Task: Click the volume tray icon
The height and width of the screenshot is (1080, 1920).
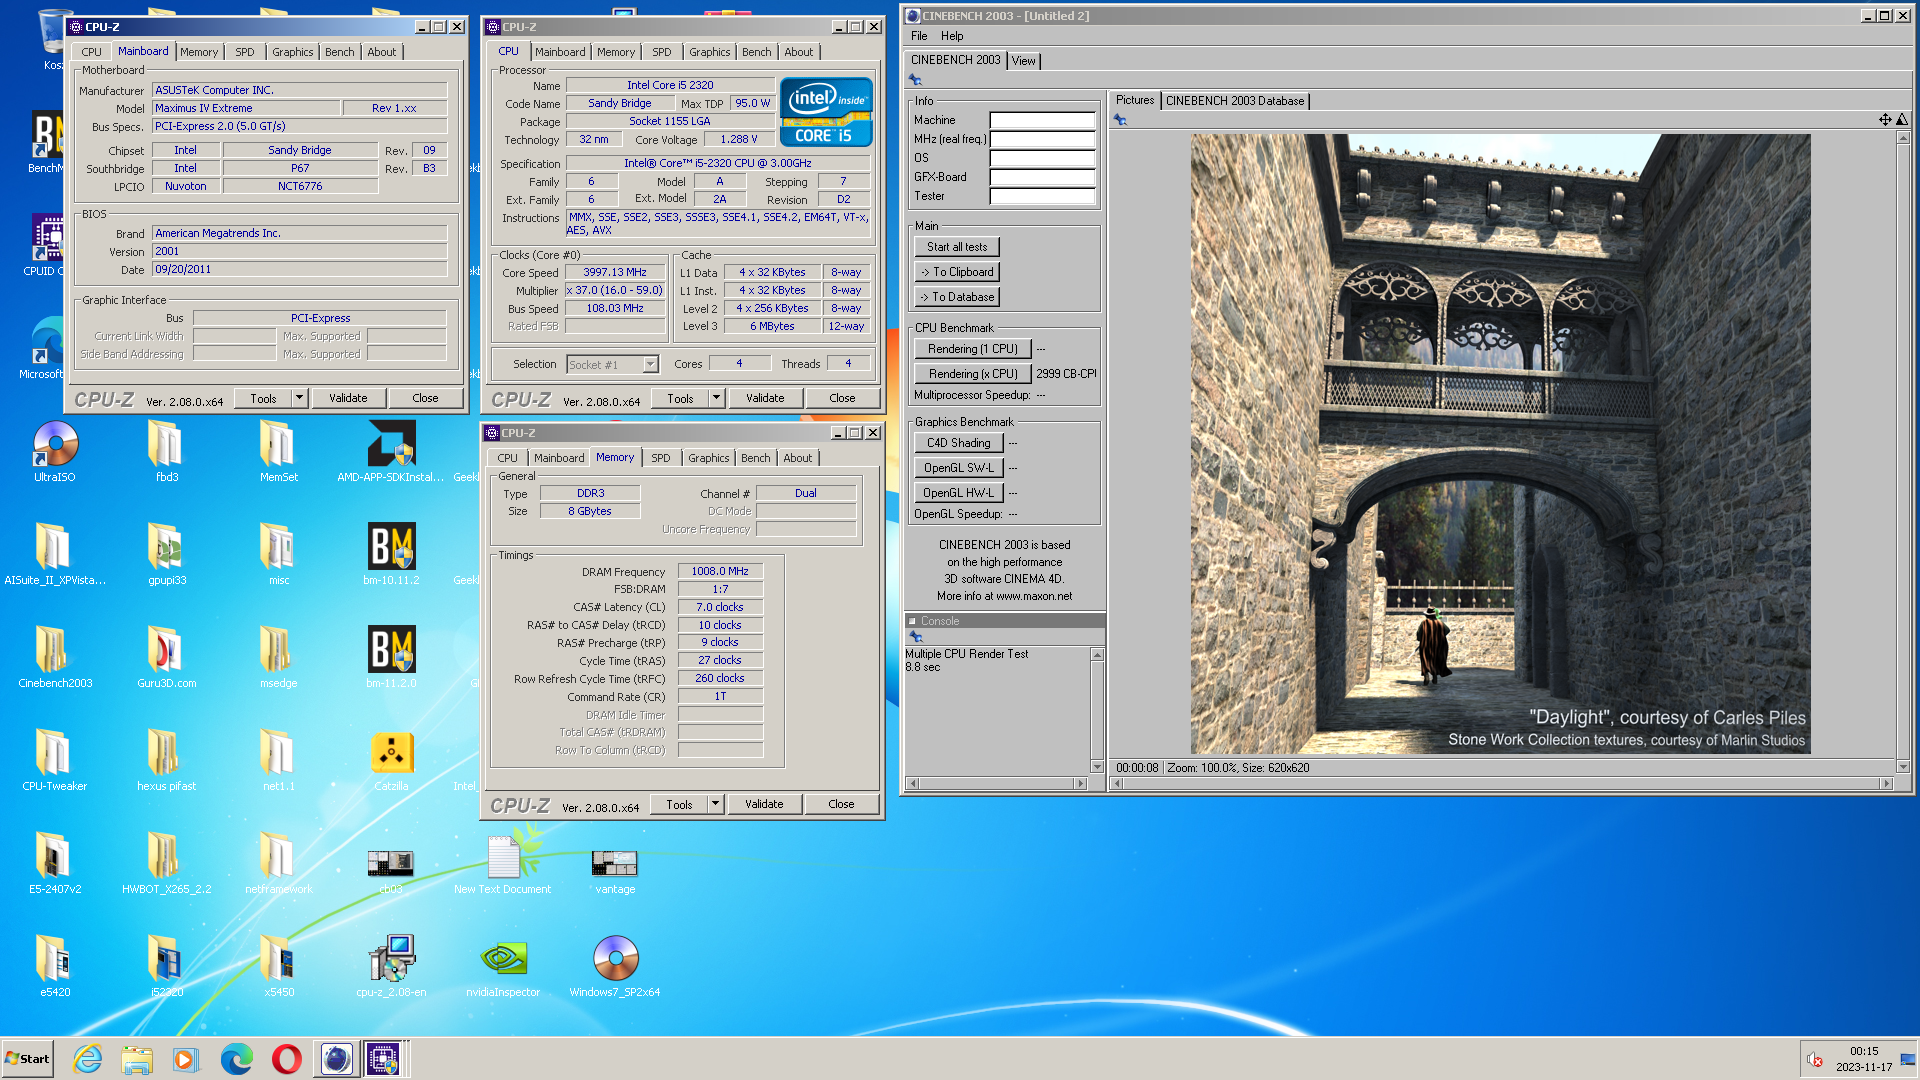Action: tap(1814, 1060)
